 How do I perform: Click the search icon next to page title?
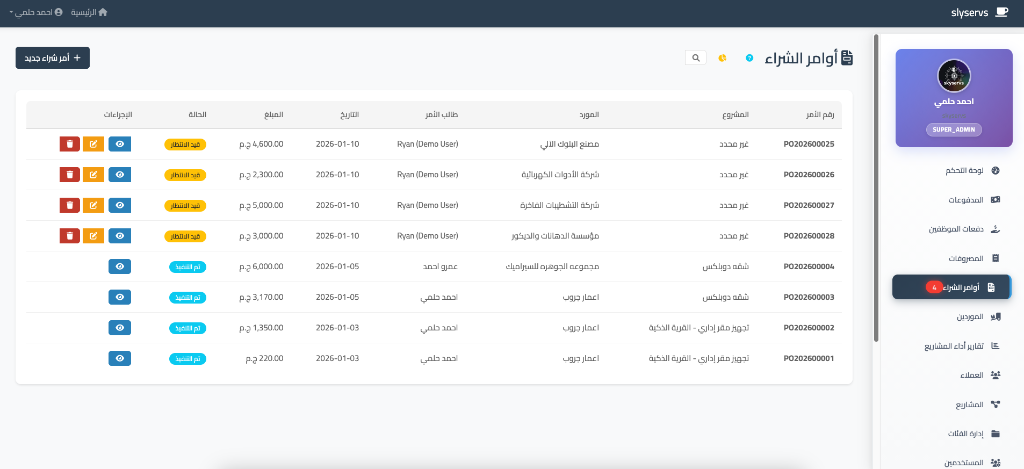pos(696,58)
